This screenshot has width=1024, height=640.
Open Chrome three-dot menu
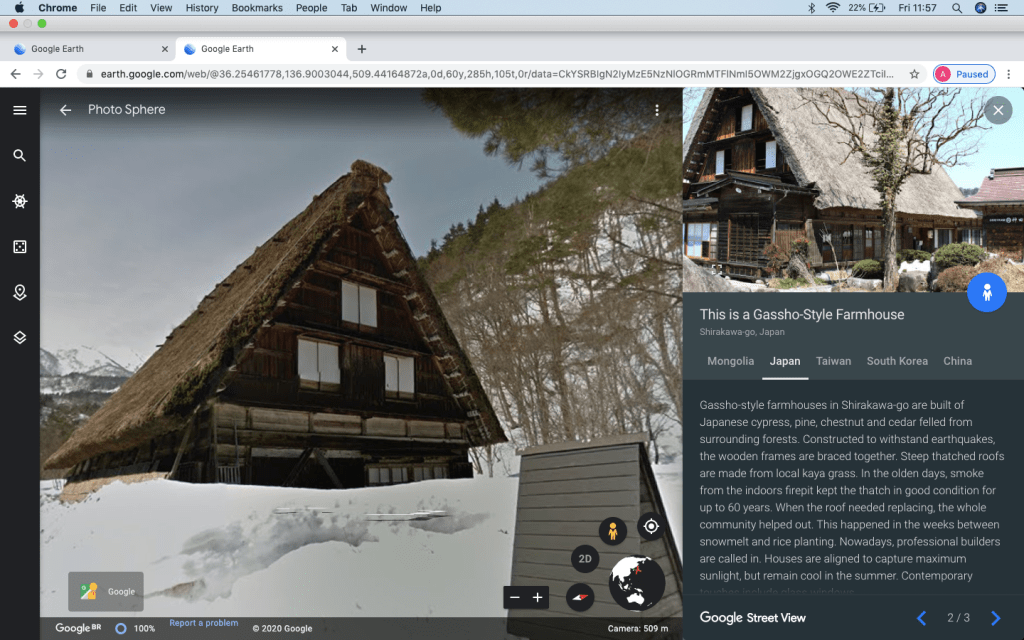click(1008, 74)
